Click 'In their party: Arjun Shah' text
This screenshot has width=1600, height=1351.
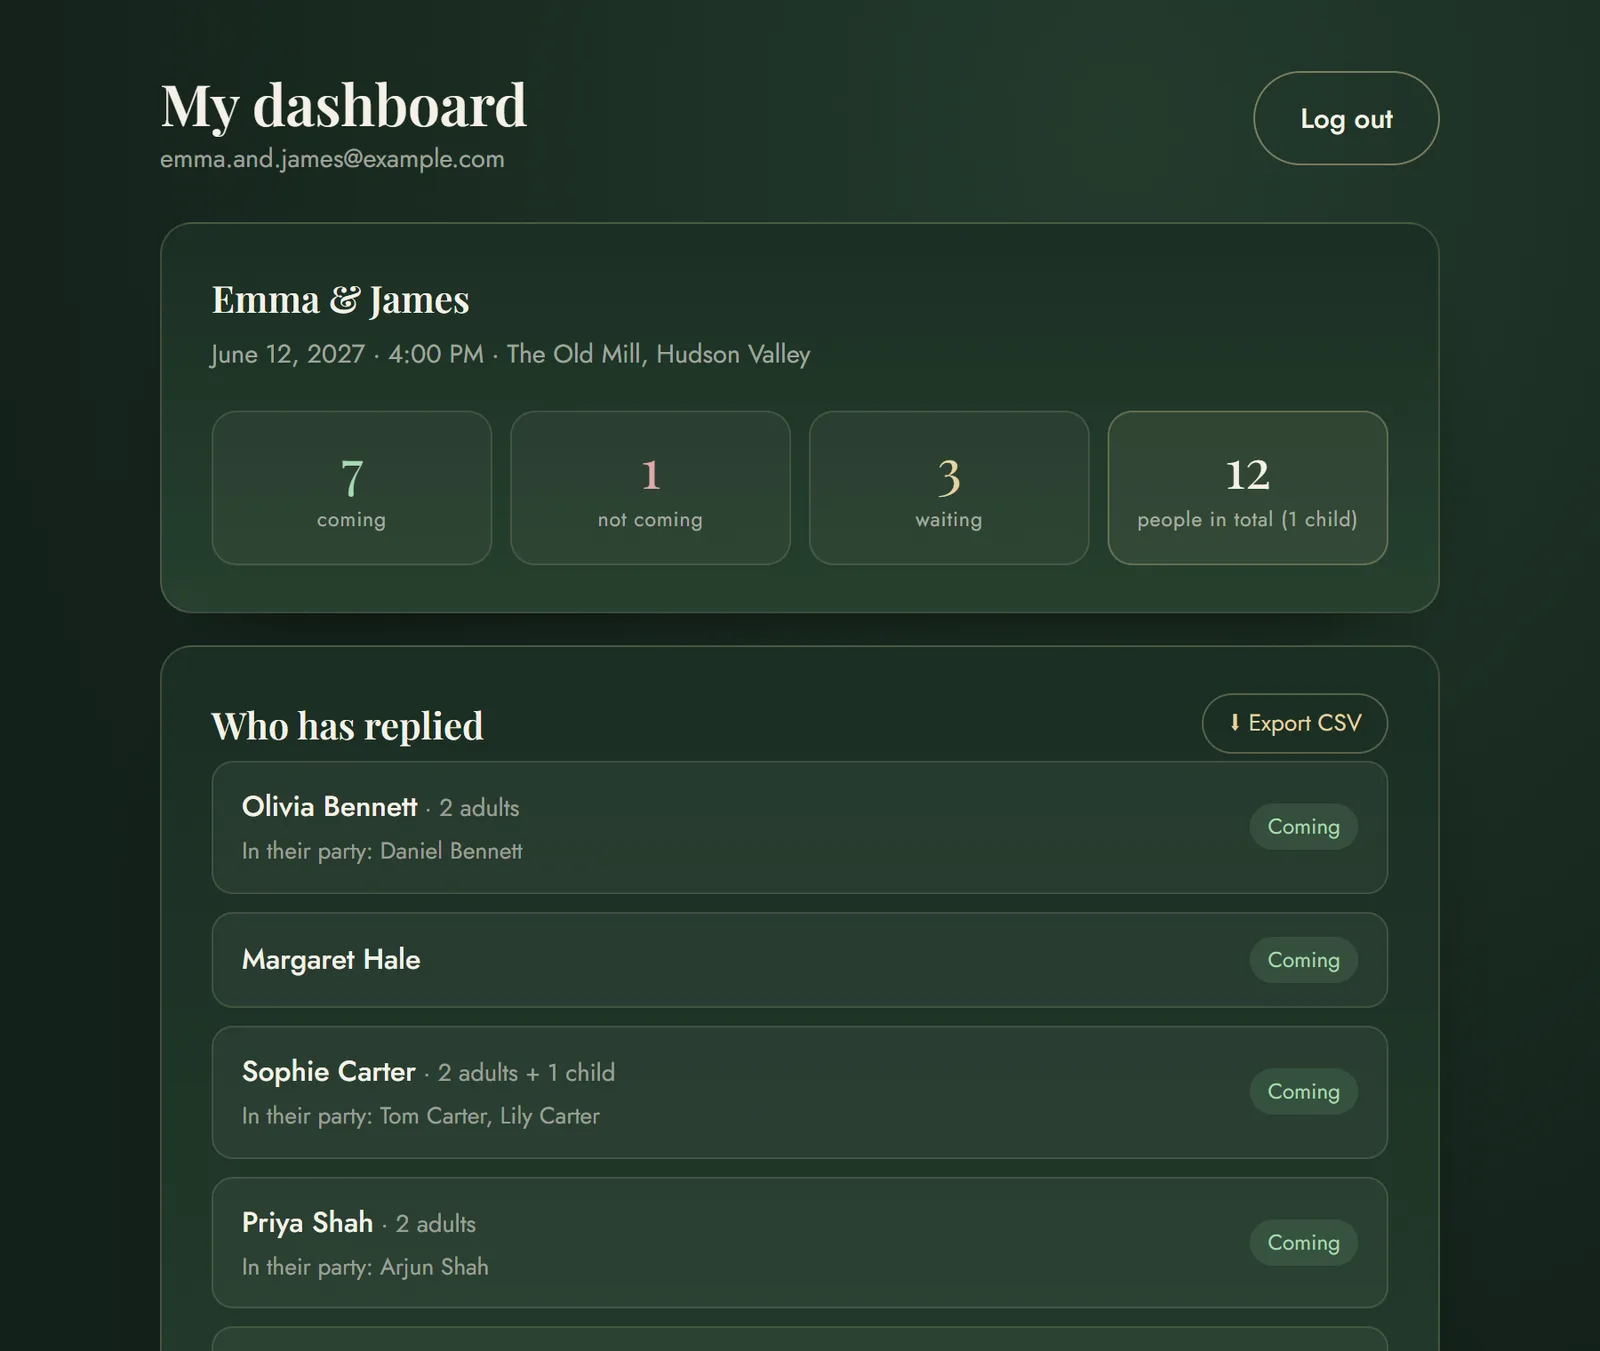pos(365,1267)
